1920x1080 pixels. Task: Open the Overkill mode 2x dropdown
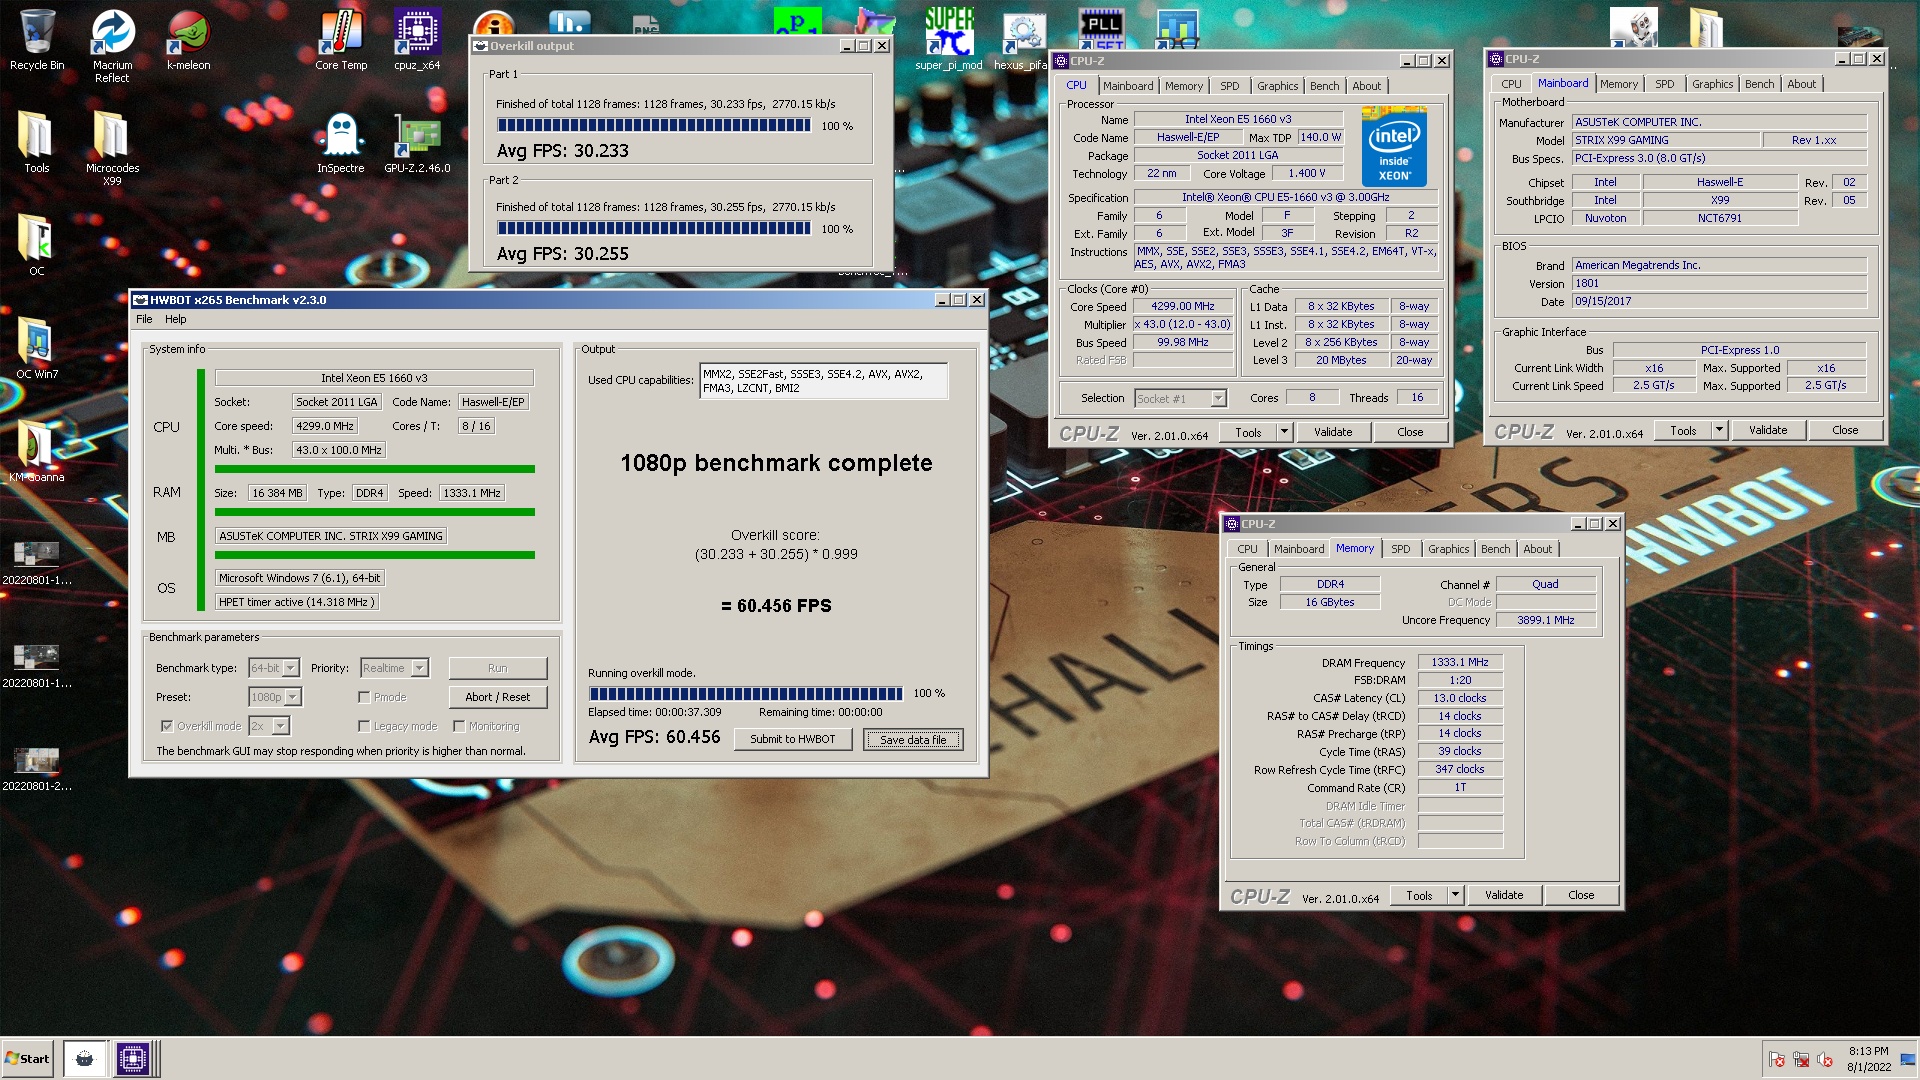269,726
